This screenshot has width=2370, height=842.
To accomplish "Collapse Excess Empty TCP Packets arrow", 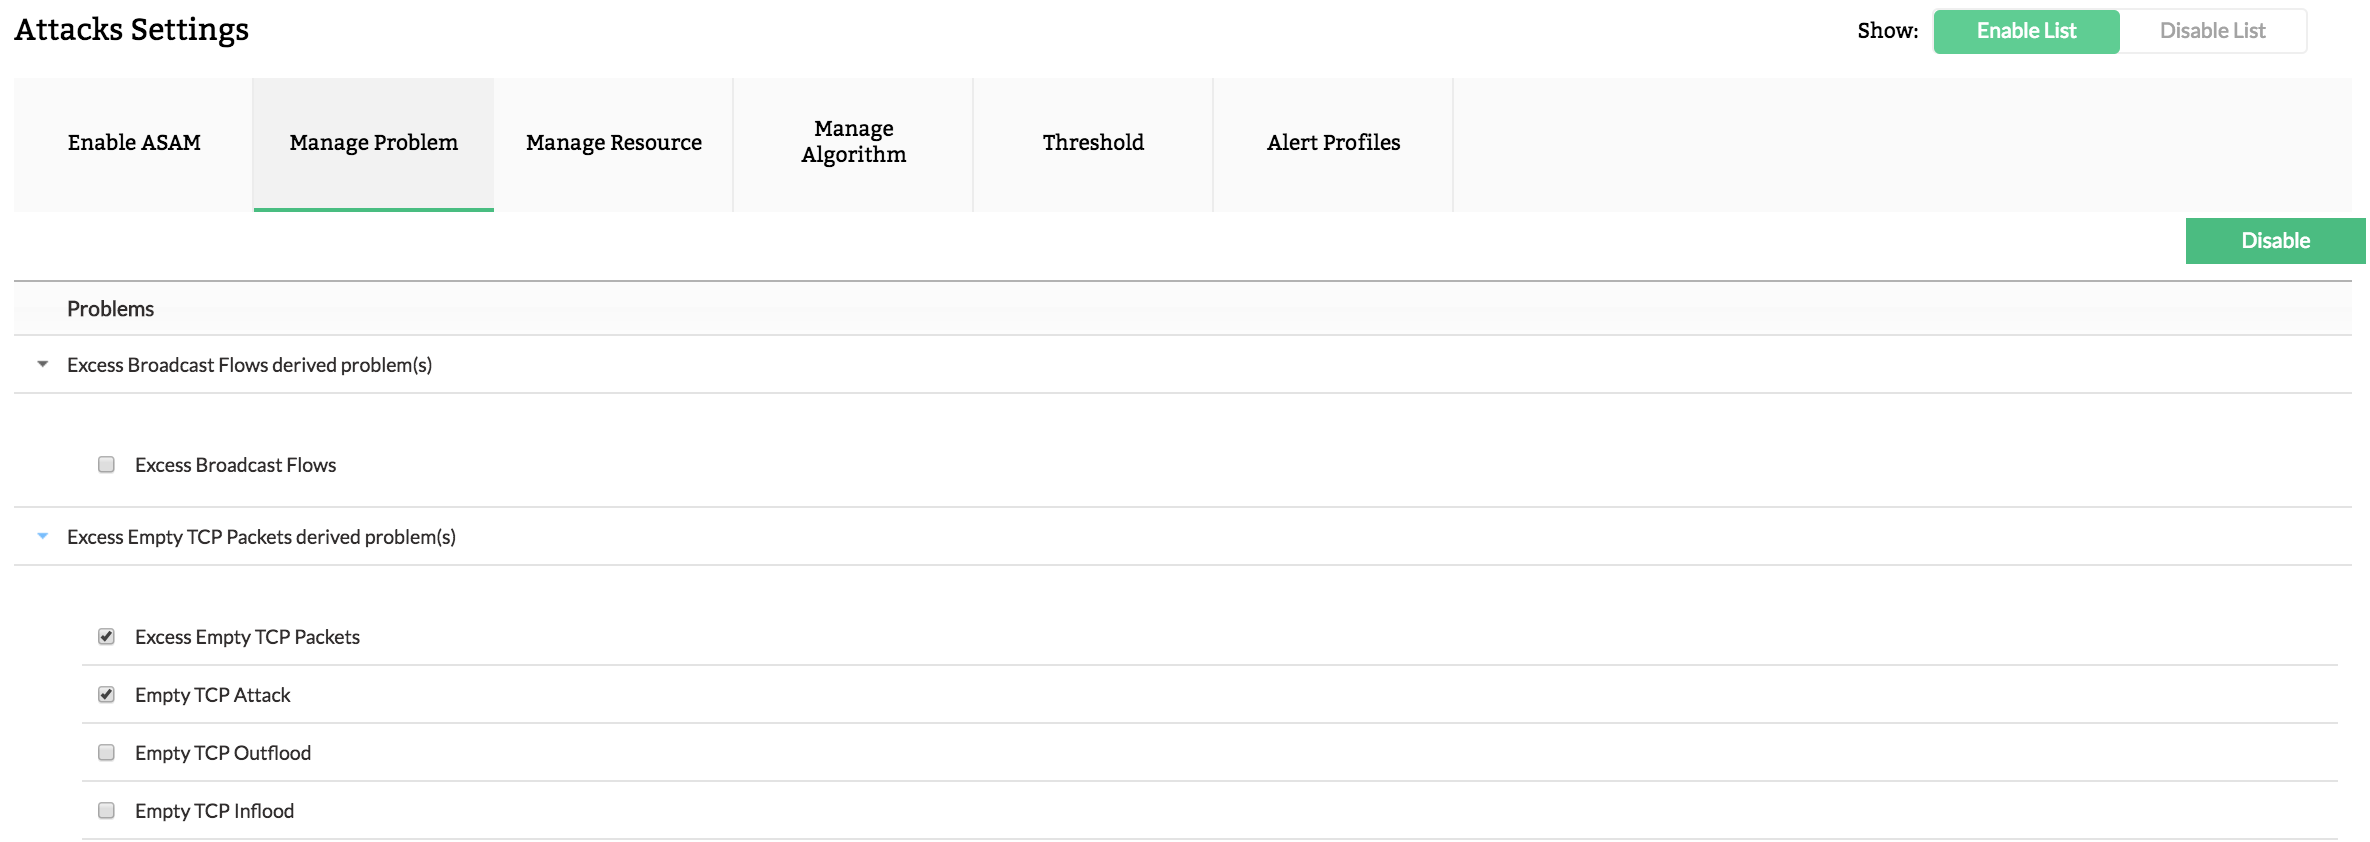I will tap(42, 537).
